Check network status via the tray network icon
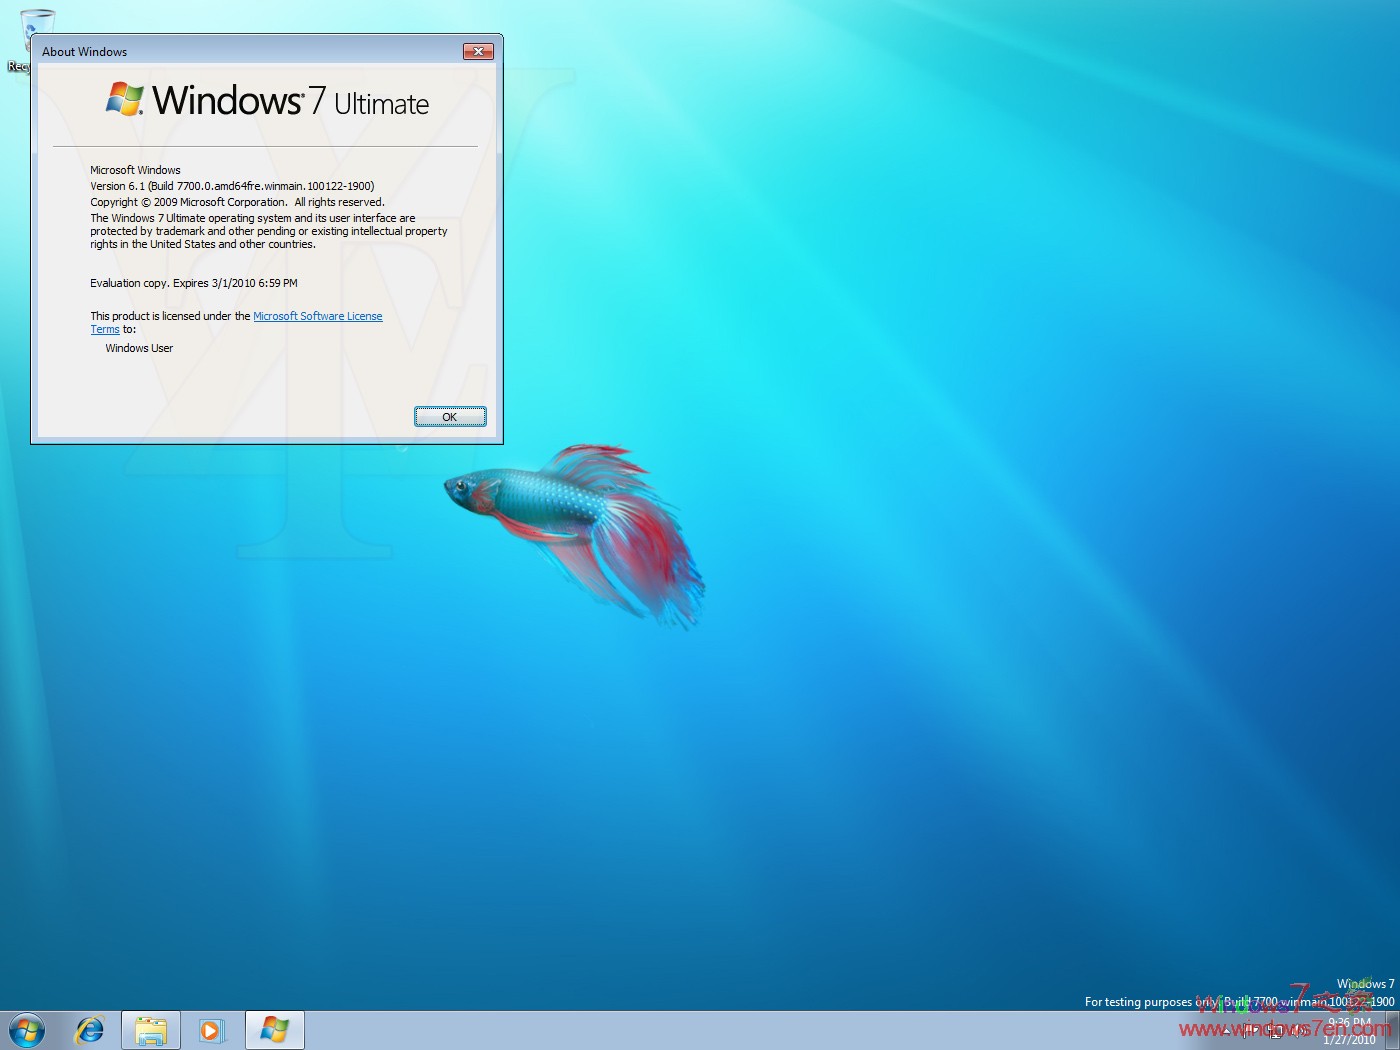Viewport: 1400px width, 1050px height. [1274, 1031]
